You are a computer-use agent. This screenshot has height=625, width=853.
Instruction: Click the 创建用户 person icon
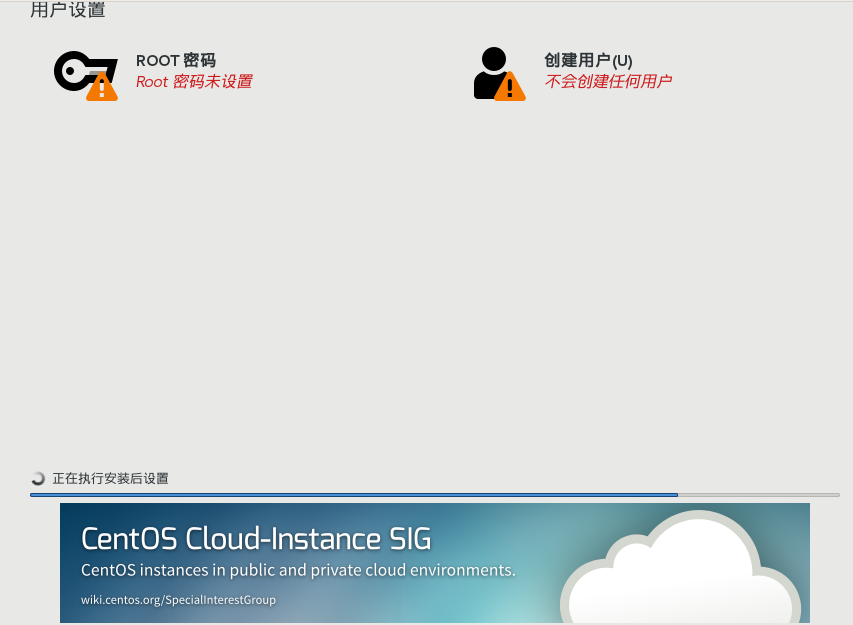point(499,74)
